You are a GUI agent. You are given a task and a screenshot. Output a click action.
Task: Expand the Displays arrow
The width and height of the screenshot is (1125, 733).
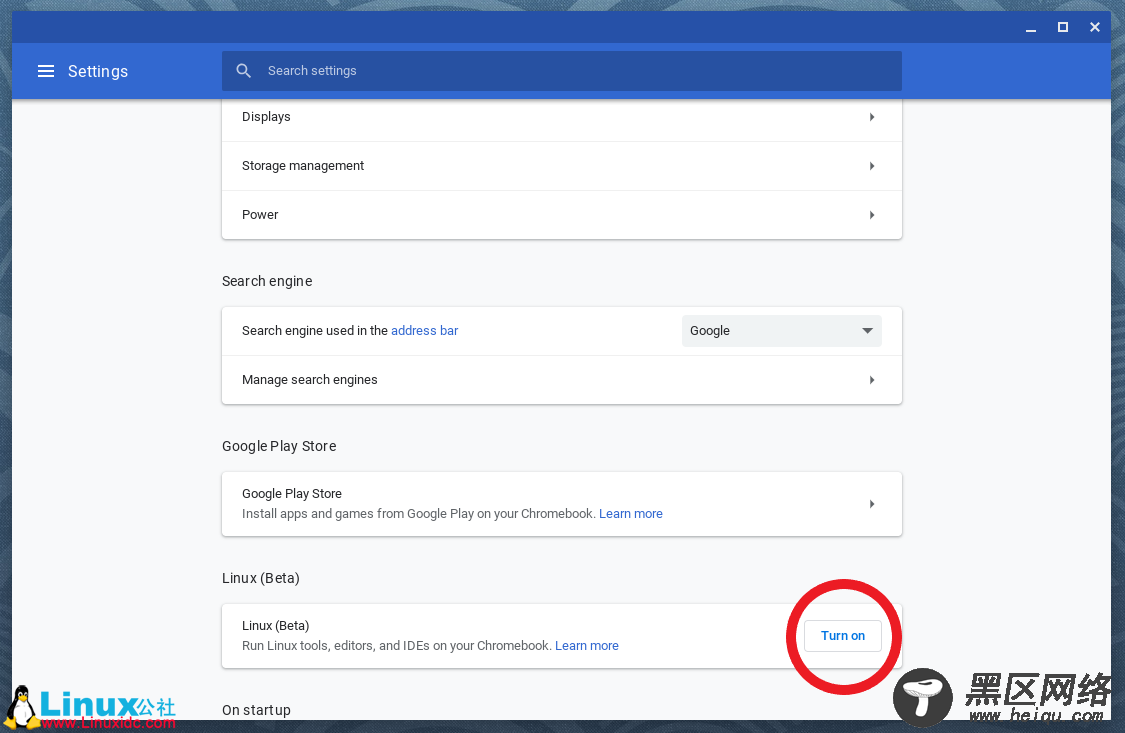click(872, 117)
